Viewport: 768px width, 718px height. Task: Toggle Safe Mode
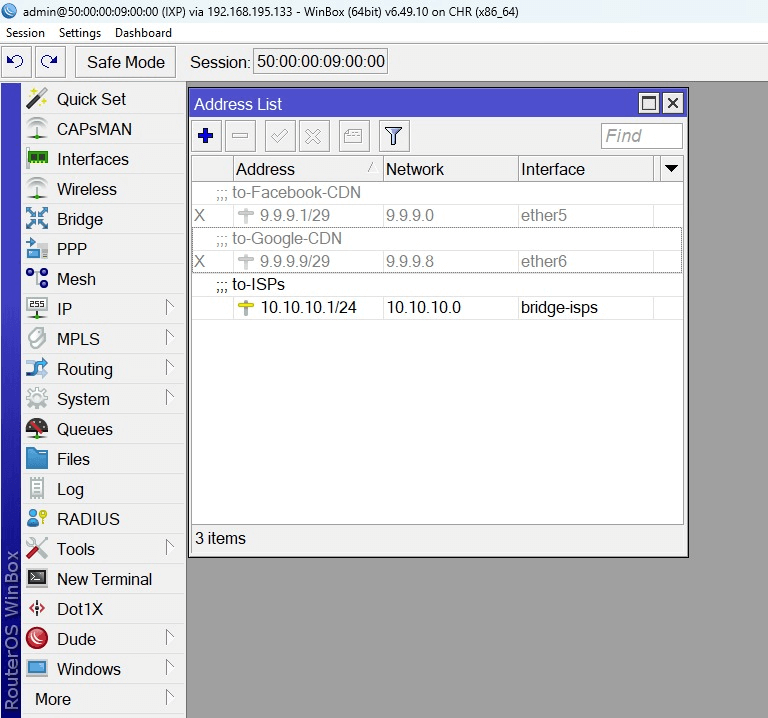126,62
